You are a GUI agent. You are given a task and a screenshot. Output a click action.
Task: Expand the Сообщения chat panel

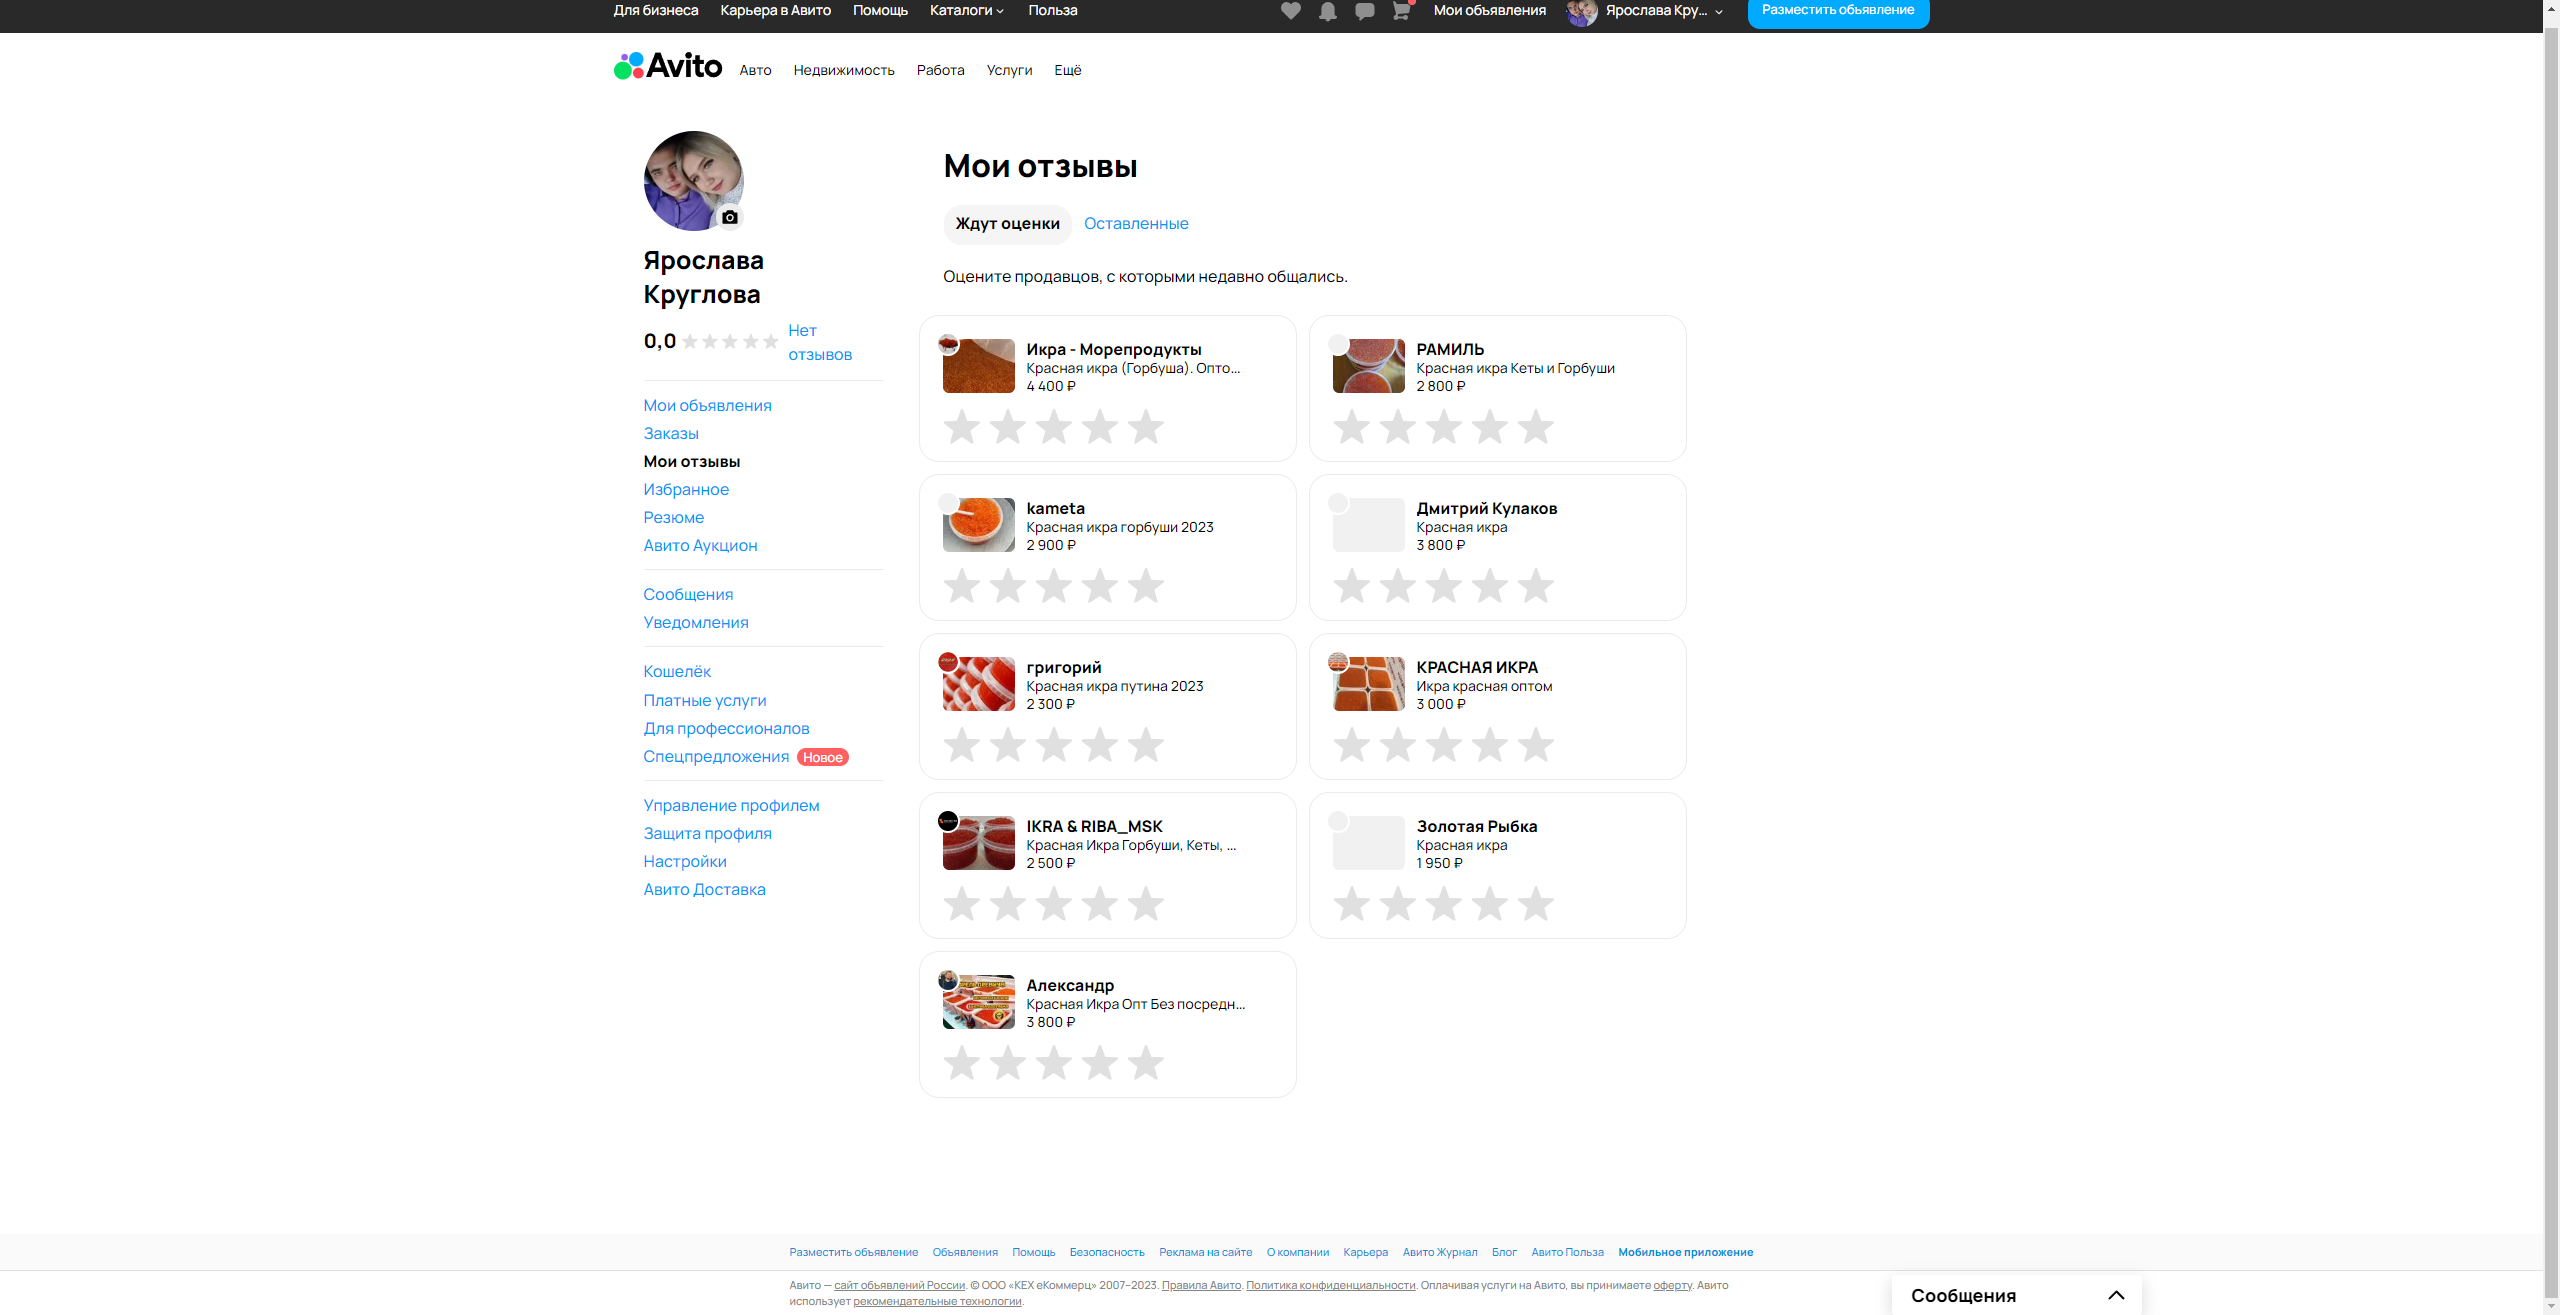(x=2115, y=1295)
